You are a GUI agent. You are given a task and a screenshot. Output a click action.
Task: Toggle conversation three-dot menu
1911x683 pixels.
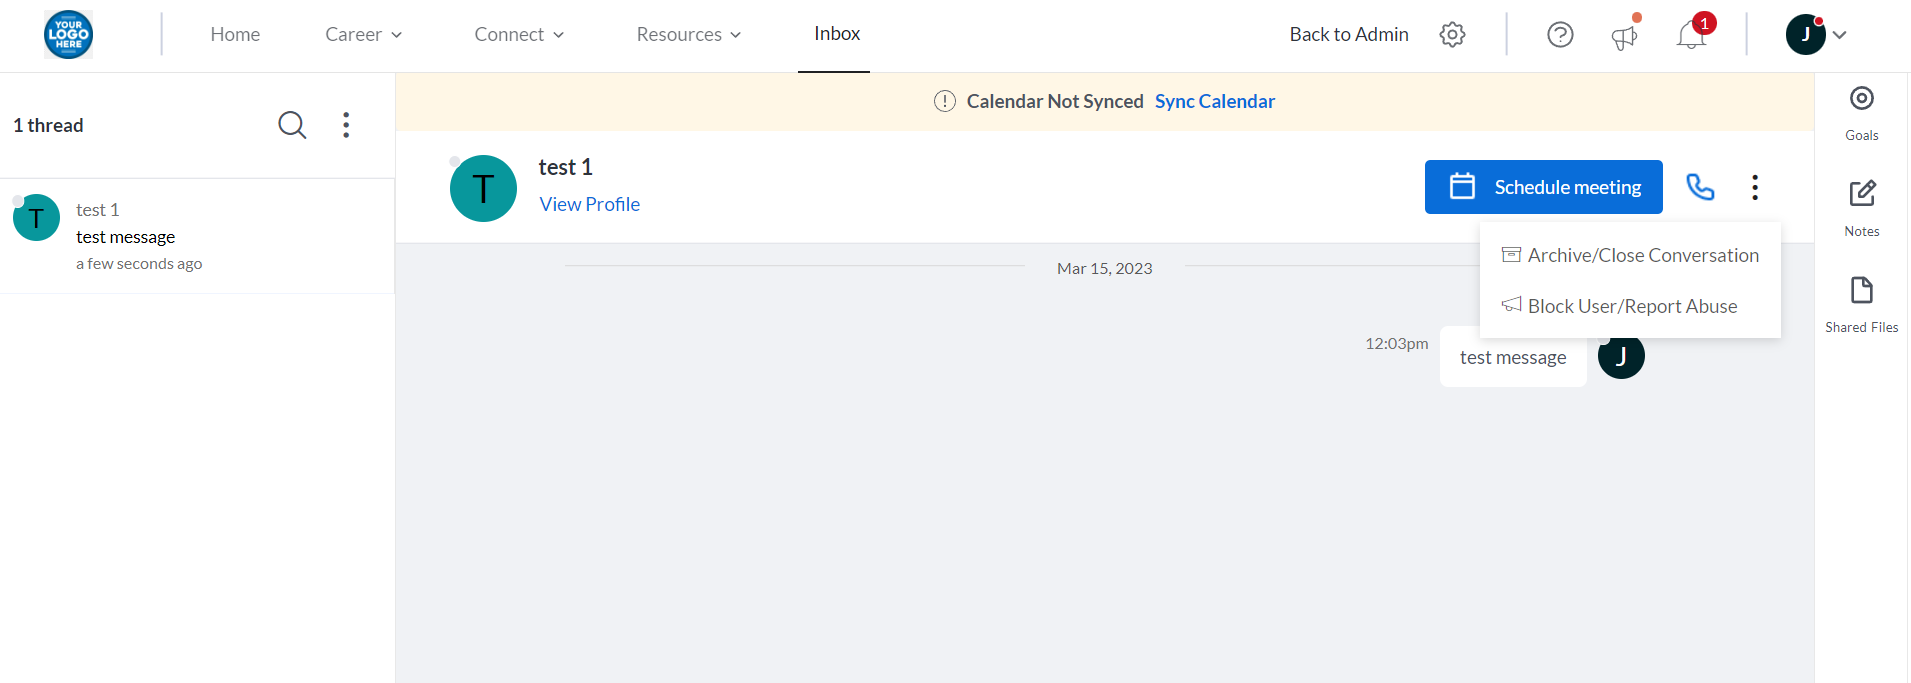click(1755, 187)
